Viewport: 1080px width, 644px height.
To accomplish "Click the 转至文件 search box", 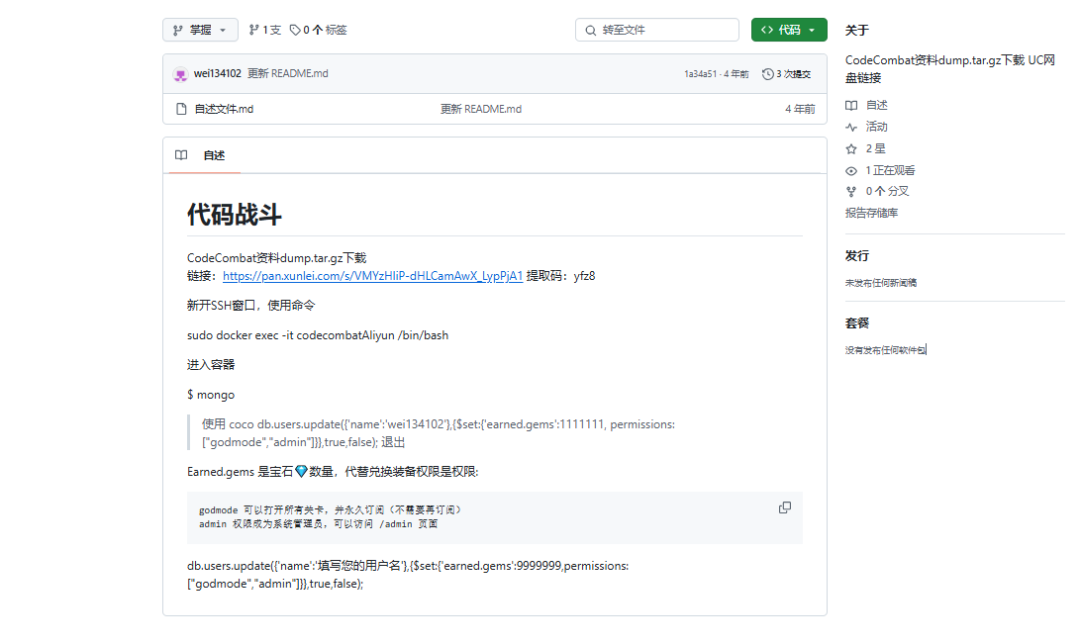I will click(657, 29).
